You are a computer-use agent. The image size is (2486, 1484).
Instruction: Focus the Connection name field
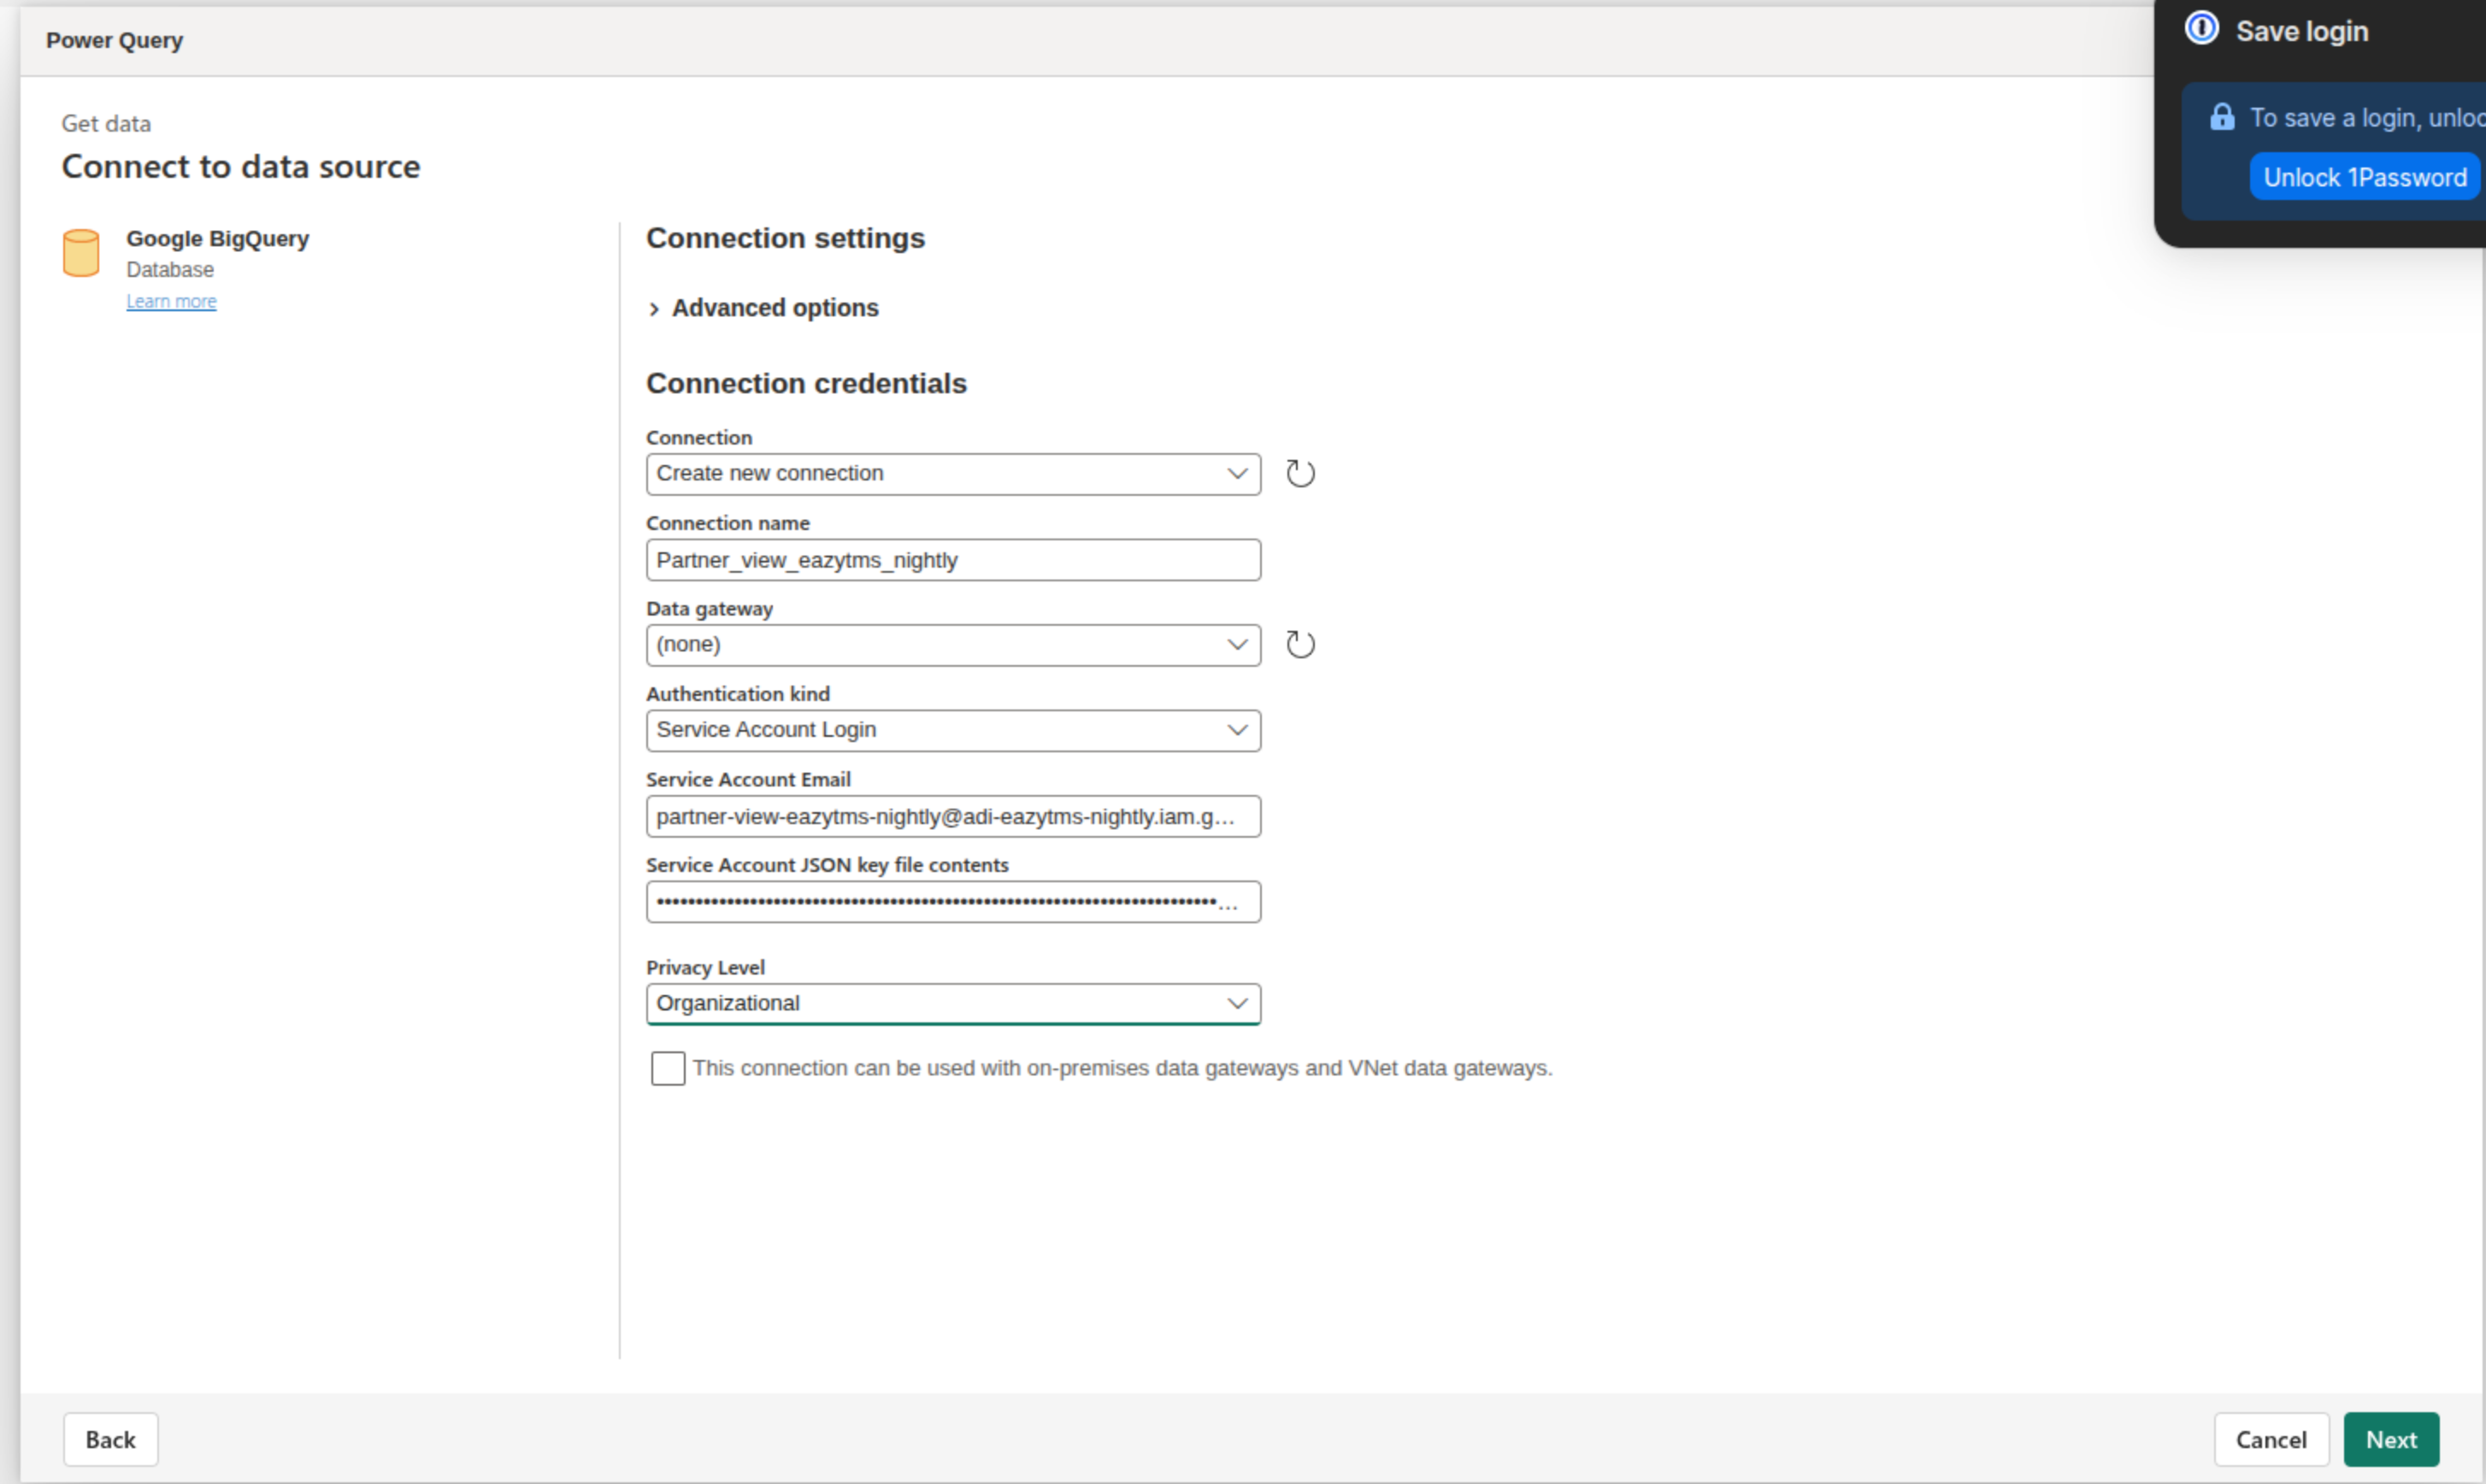[x=953, y=560]
